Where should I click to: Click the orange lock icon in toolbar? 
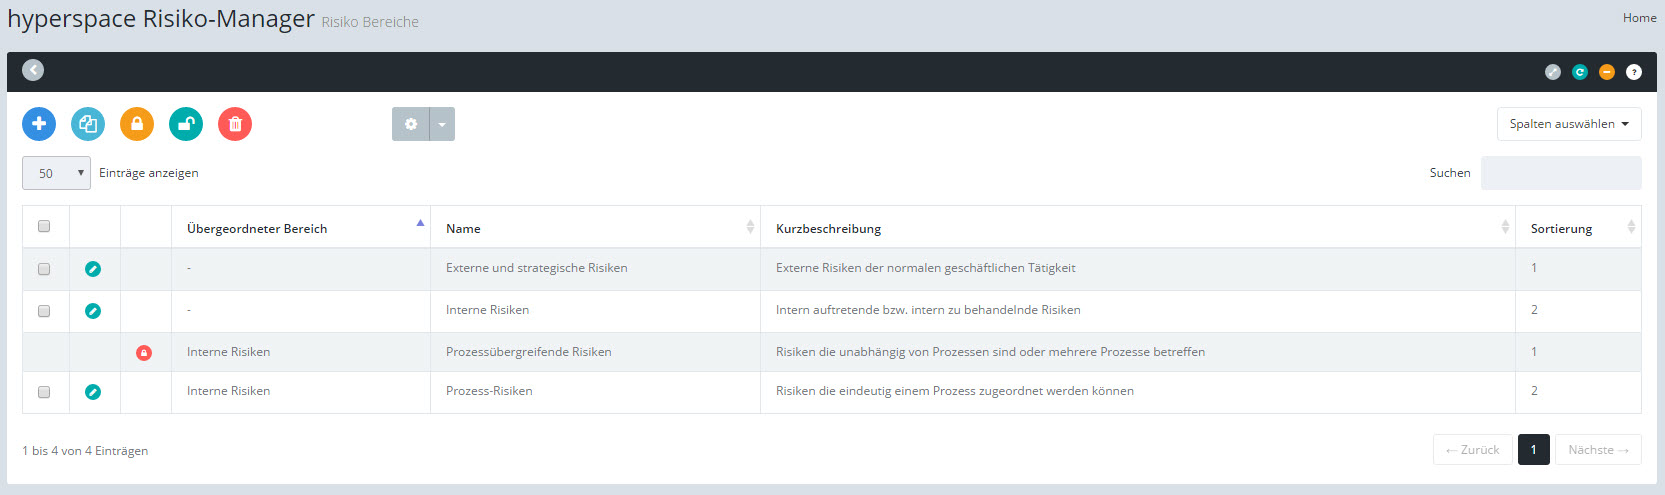[x=137, y=124]
